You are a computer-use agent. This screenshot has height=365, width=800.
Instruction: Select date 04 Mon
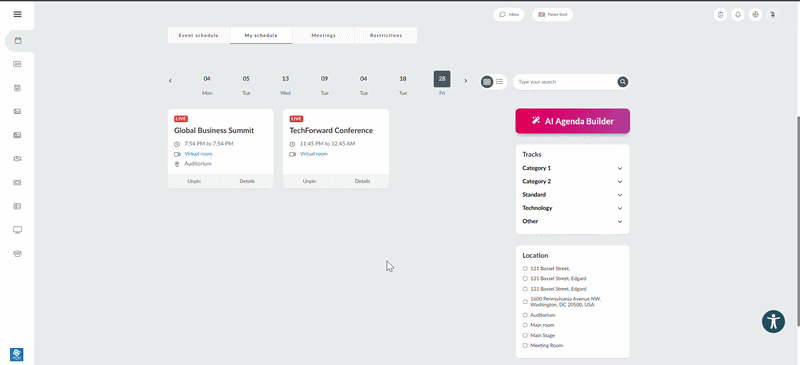pos(207,85)
